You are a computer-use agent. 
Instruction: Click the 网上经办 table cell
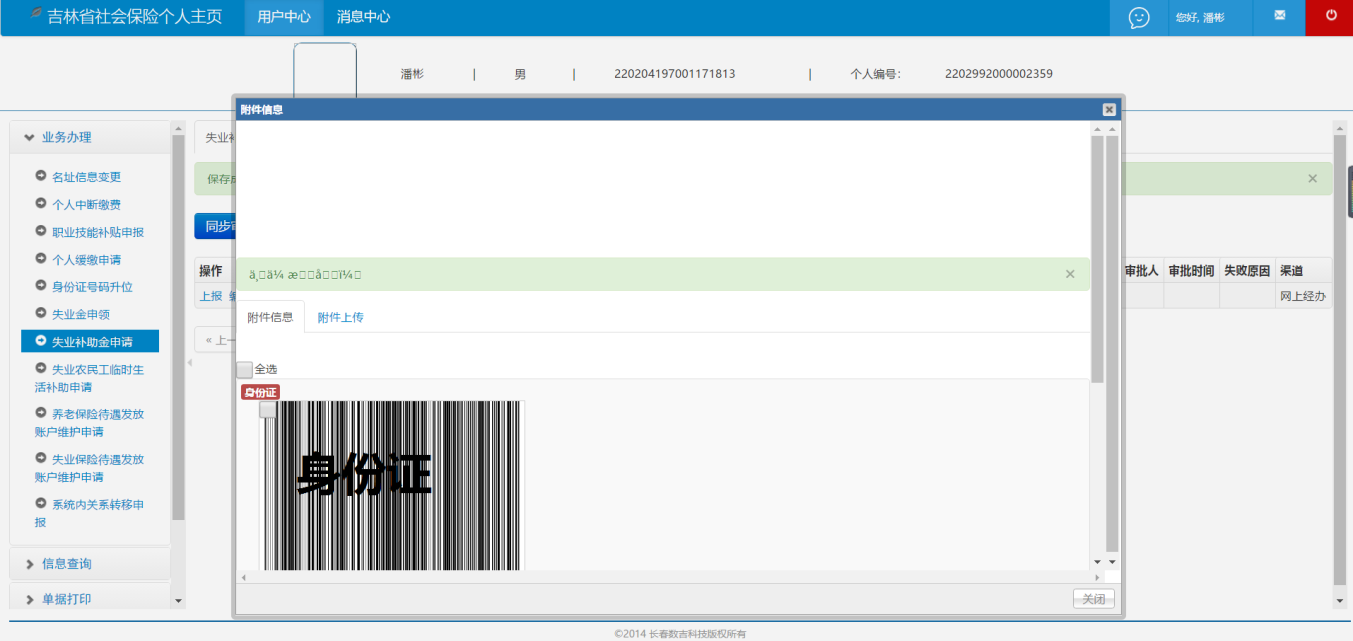(x=1303, y=296)
